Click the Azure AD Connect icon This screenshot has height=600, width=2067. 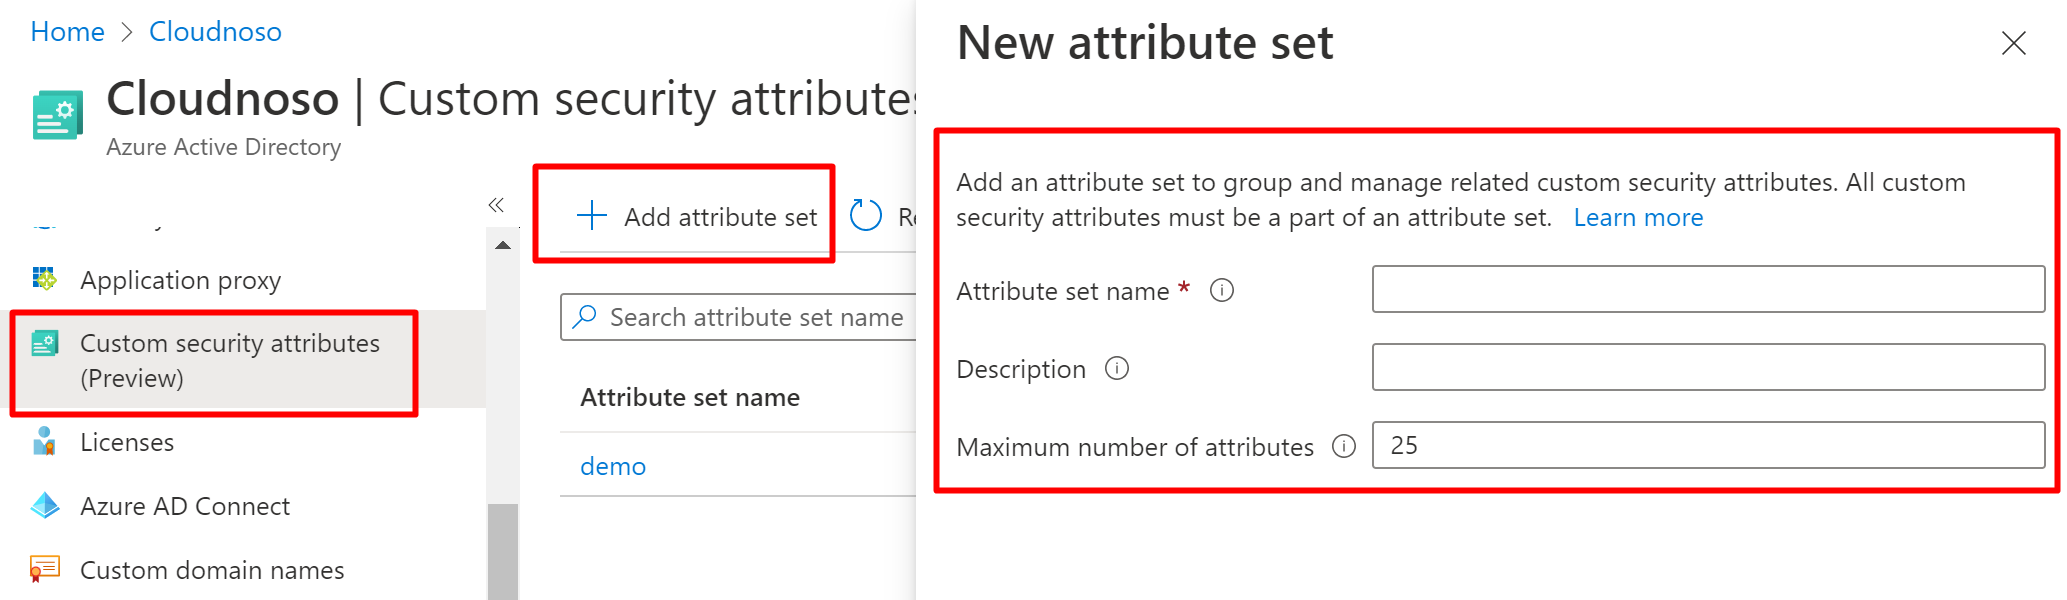click(x=45, y=506)
